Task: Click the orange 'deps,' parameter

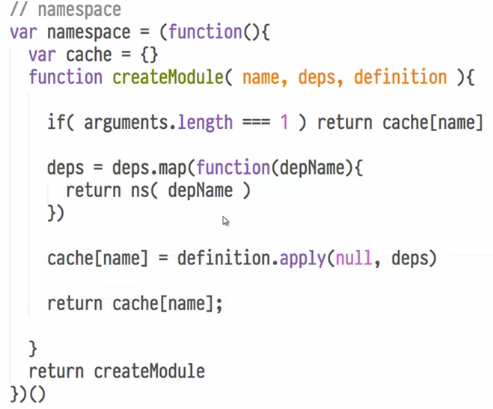Action: 320,78
